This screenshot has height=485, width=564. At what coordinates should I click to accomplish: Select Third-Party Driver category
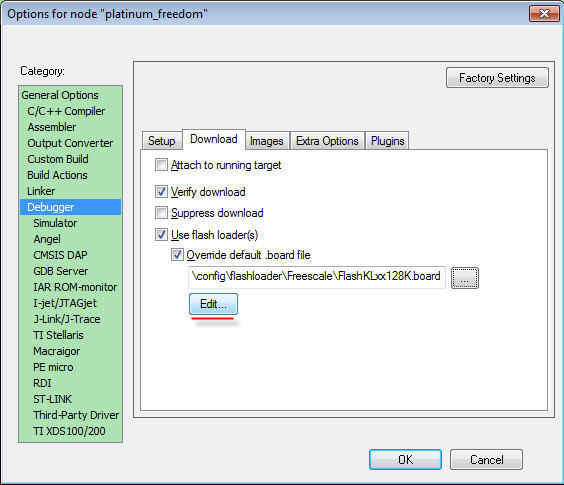click(76, 415)
